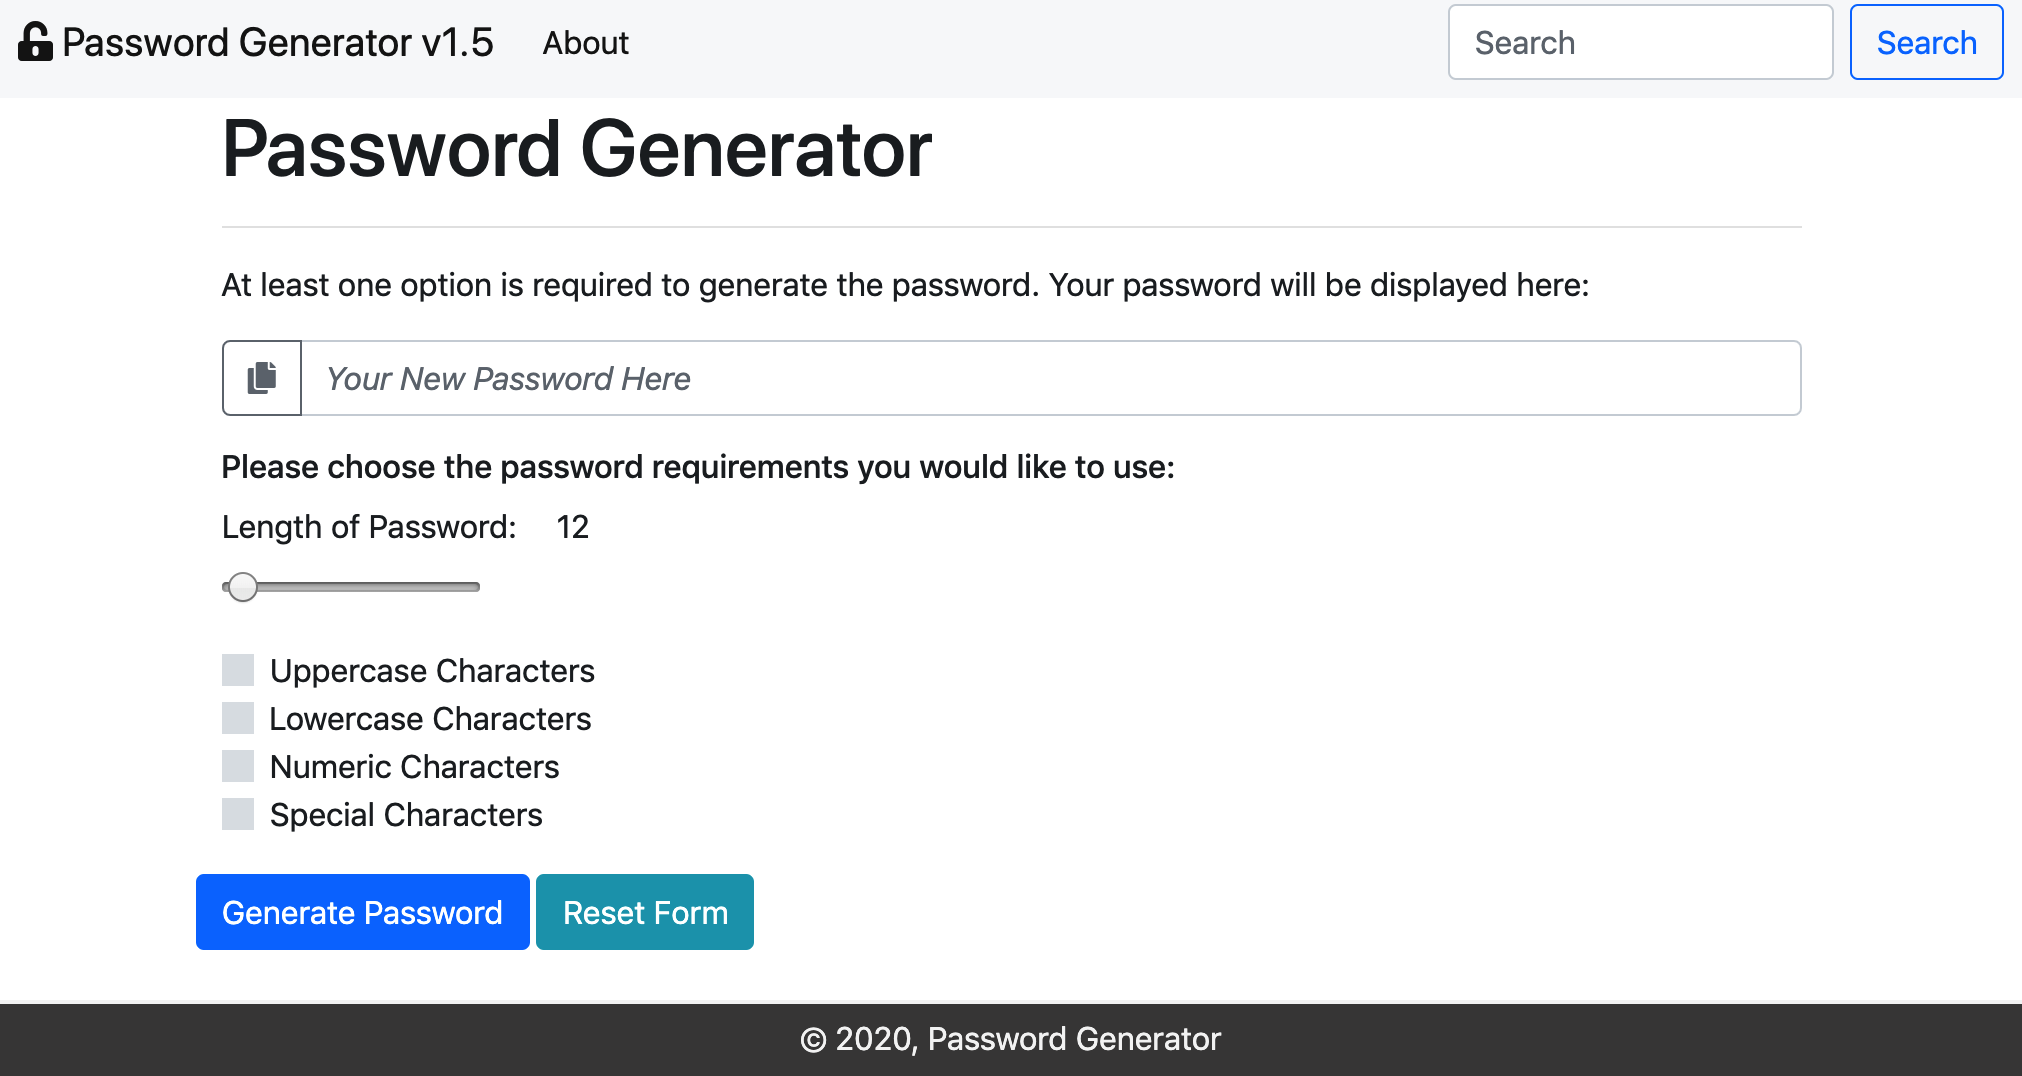This screenshot has width=2022, height=1076.
Task: Check the Numeric Characters option
Action: (238, 766)
